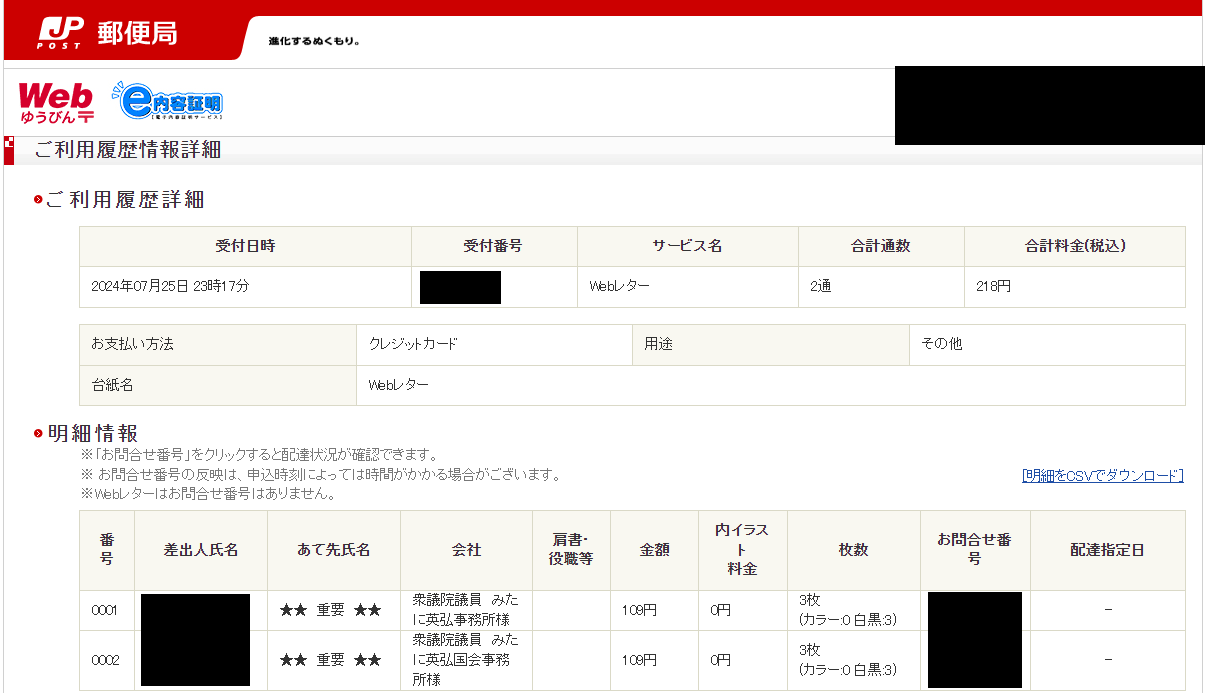Click the サービス名 column header
1215x693 pixels.
(x=687, y=246)
